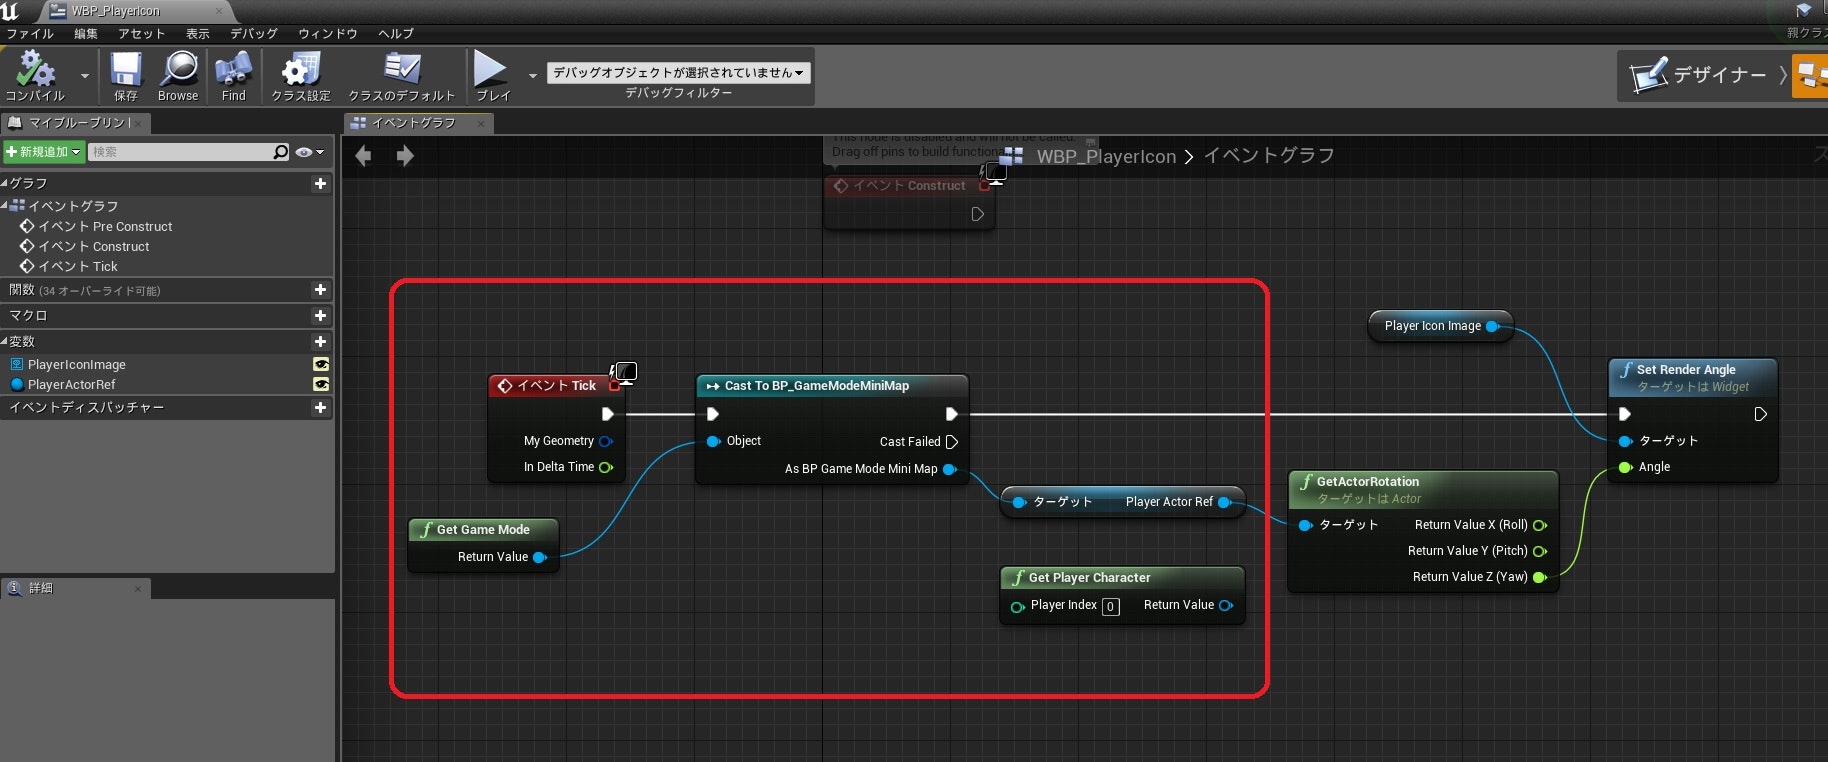Click the In Delta Time output pin
The image size is (1828, 762).
[x=605, y=468]
